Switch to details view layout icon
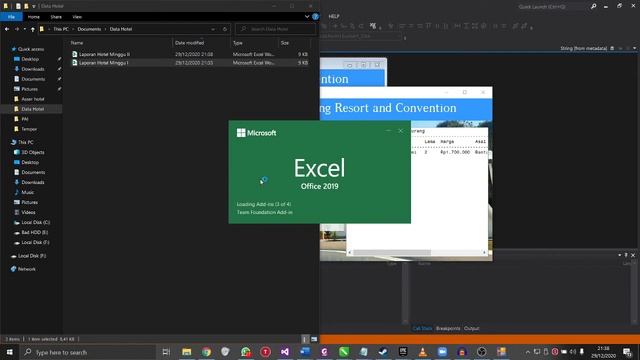The width and height of the screenshot is (640, 360). (x=305, y=339)
